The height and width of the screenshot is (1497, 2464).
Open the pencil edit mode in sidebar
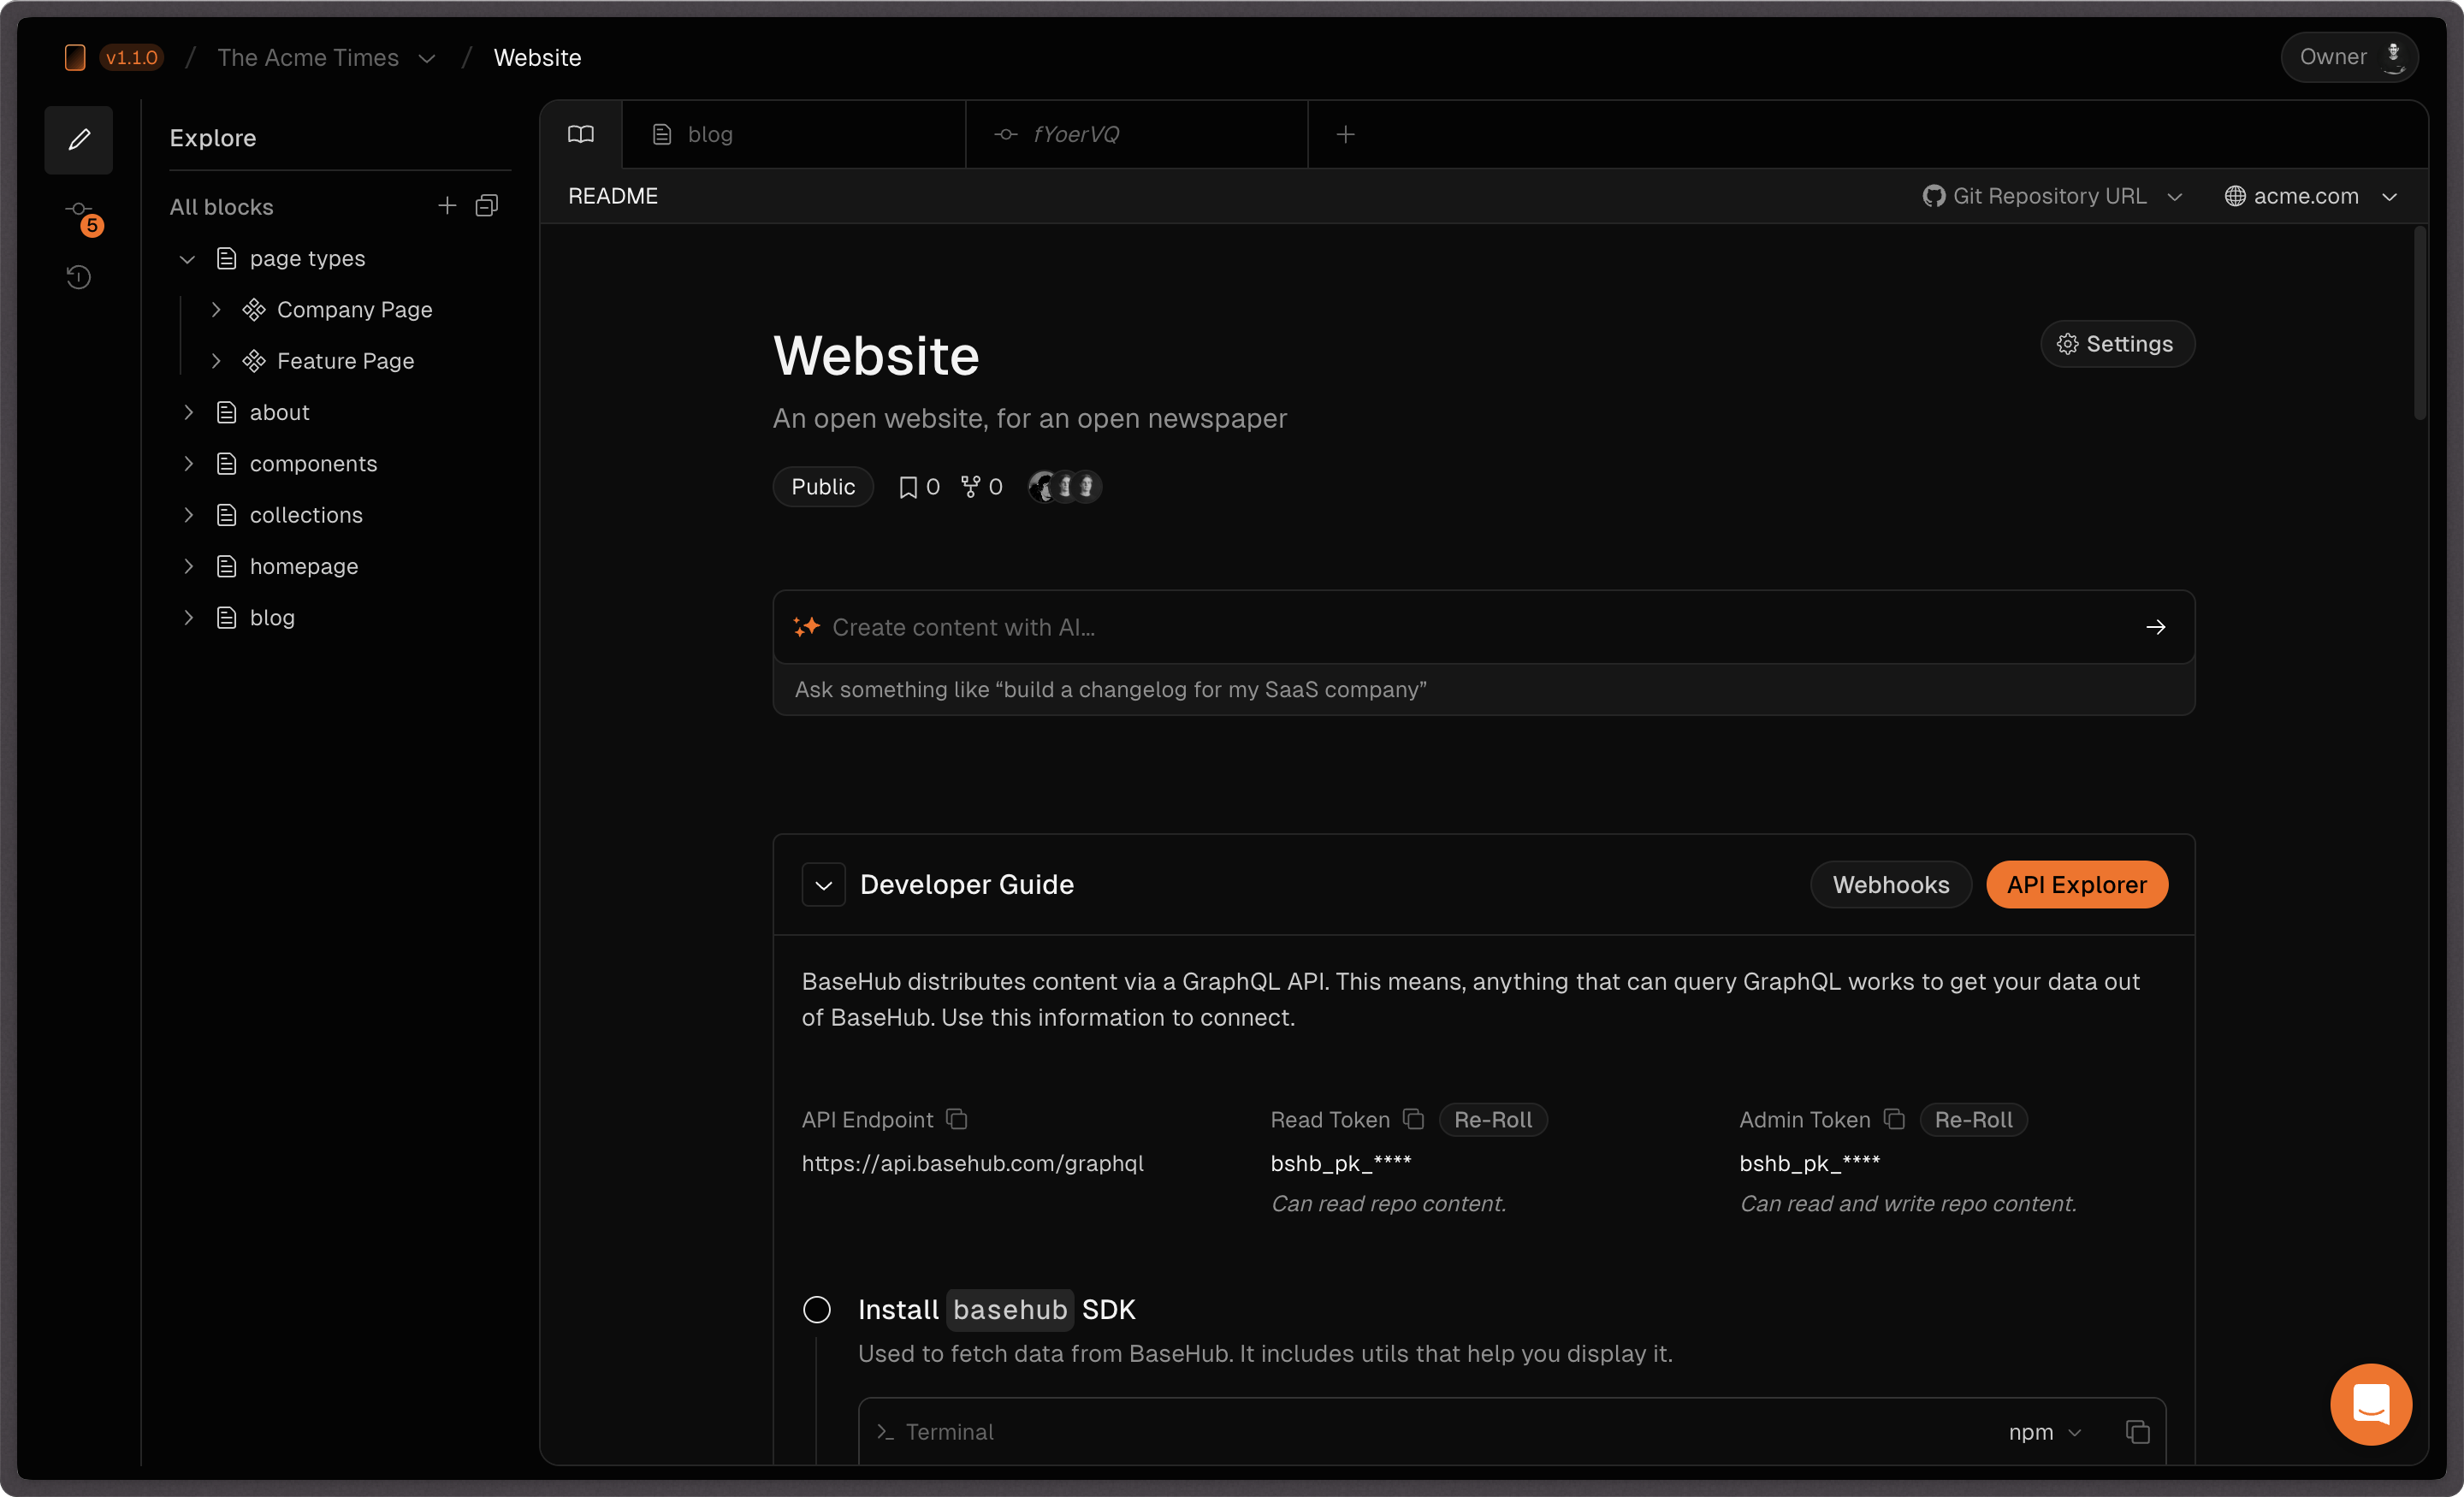coord(79,139)
